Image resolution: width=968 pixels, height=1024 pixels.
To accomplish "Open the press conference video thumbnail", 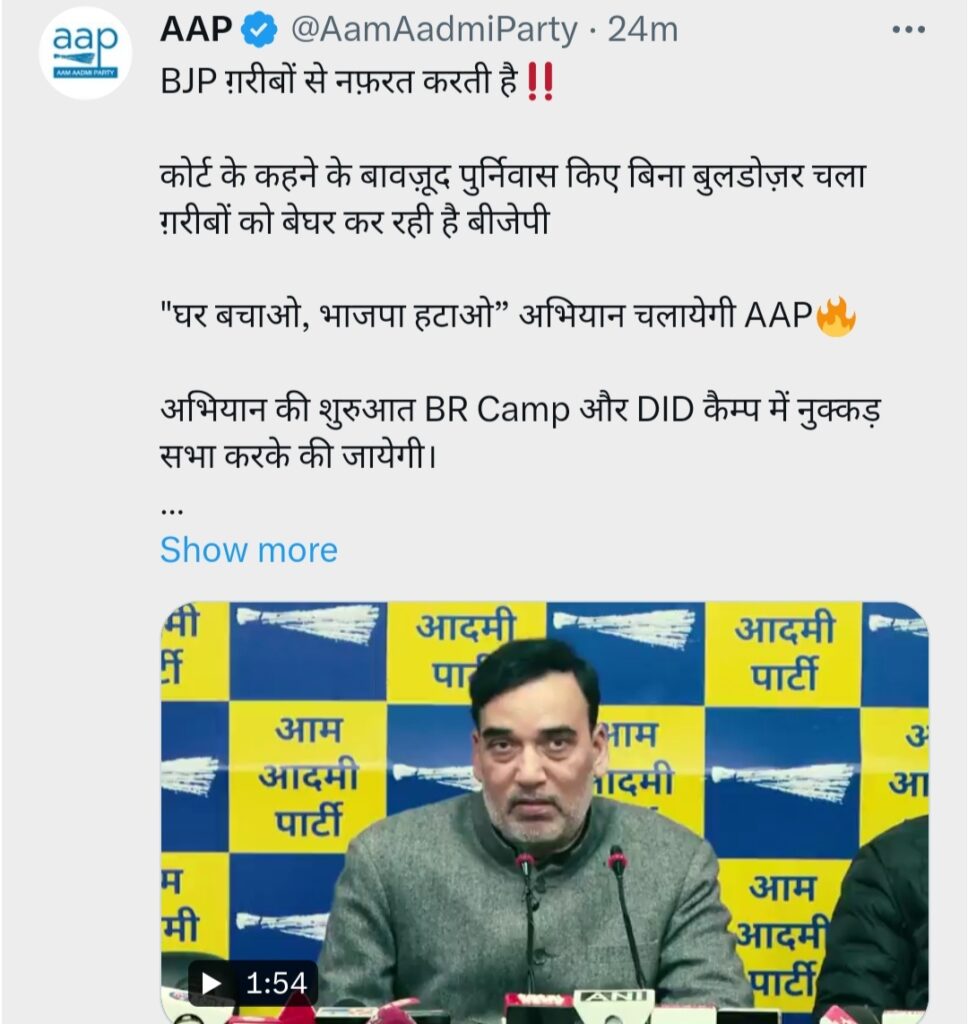I will coord(544,812).
